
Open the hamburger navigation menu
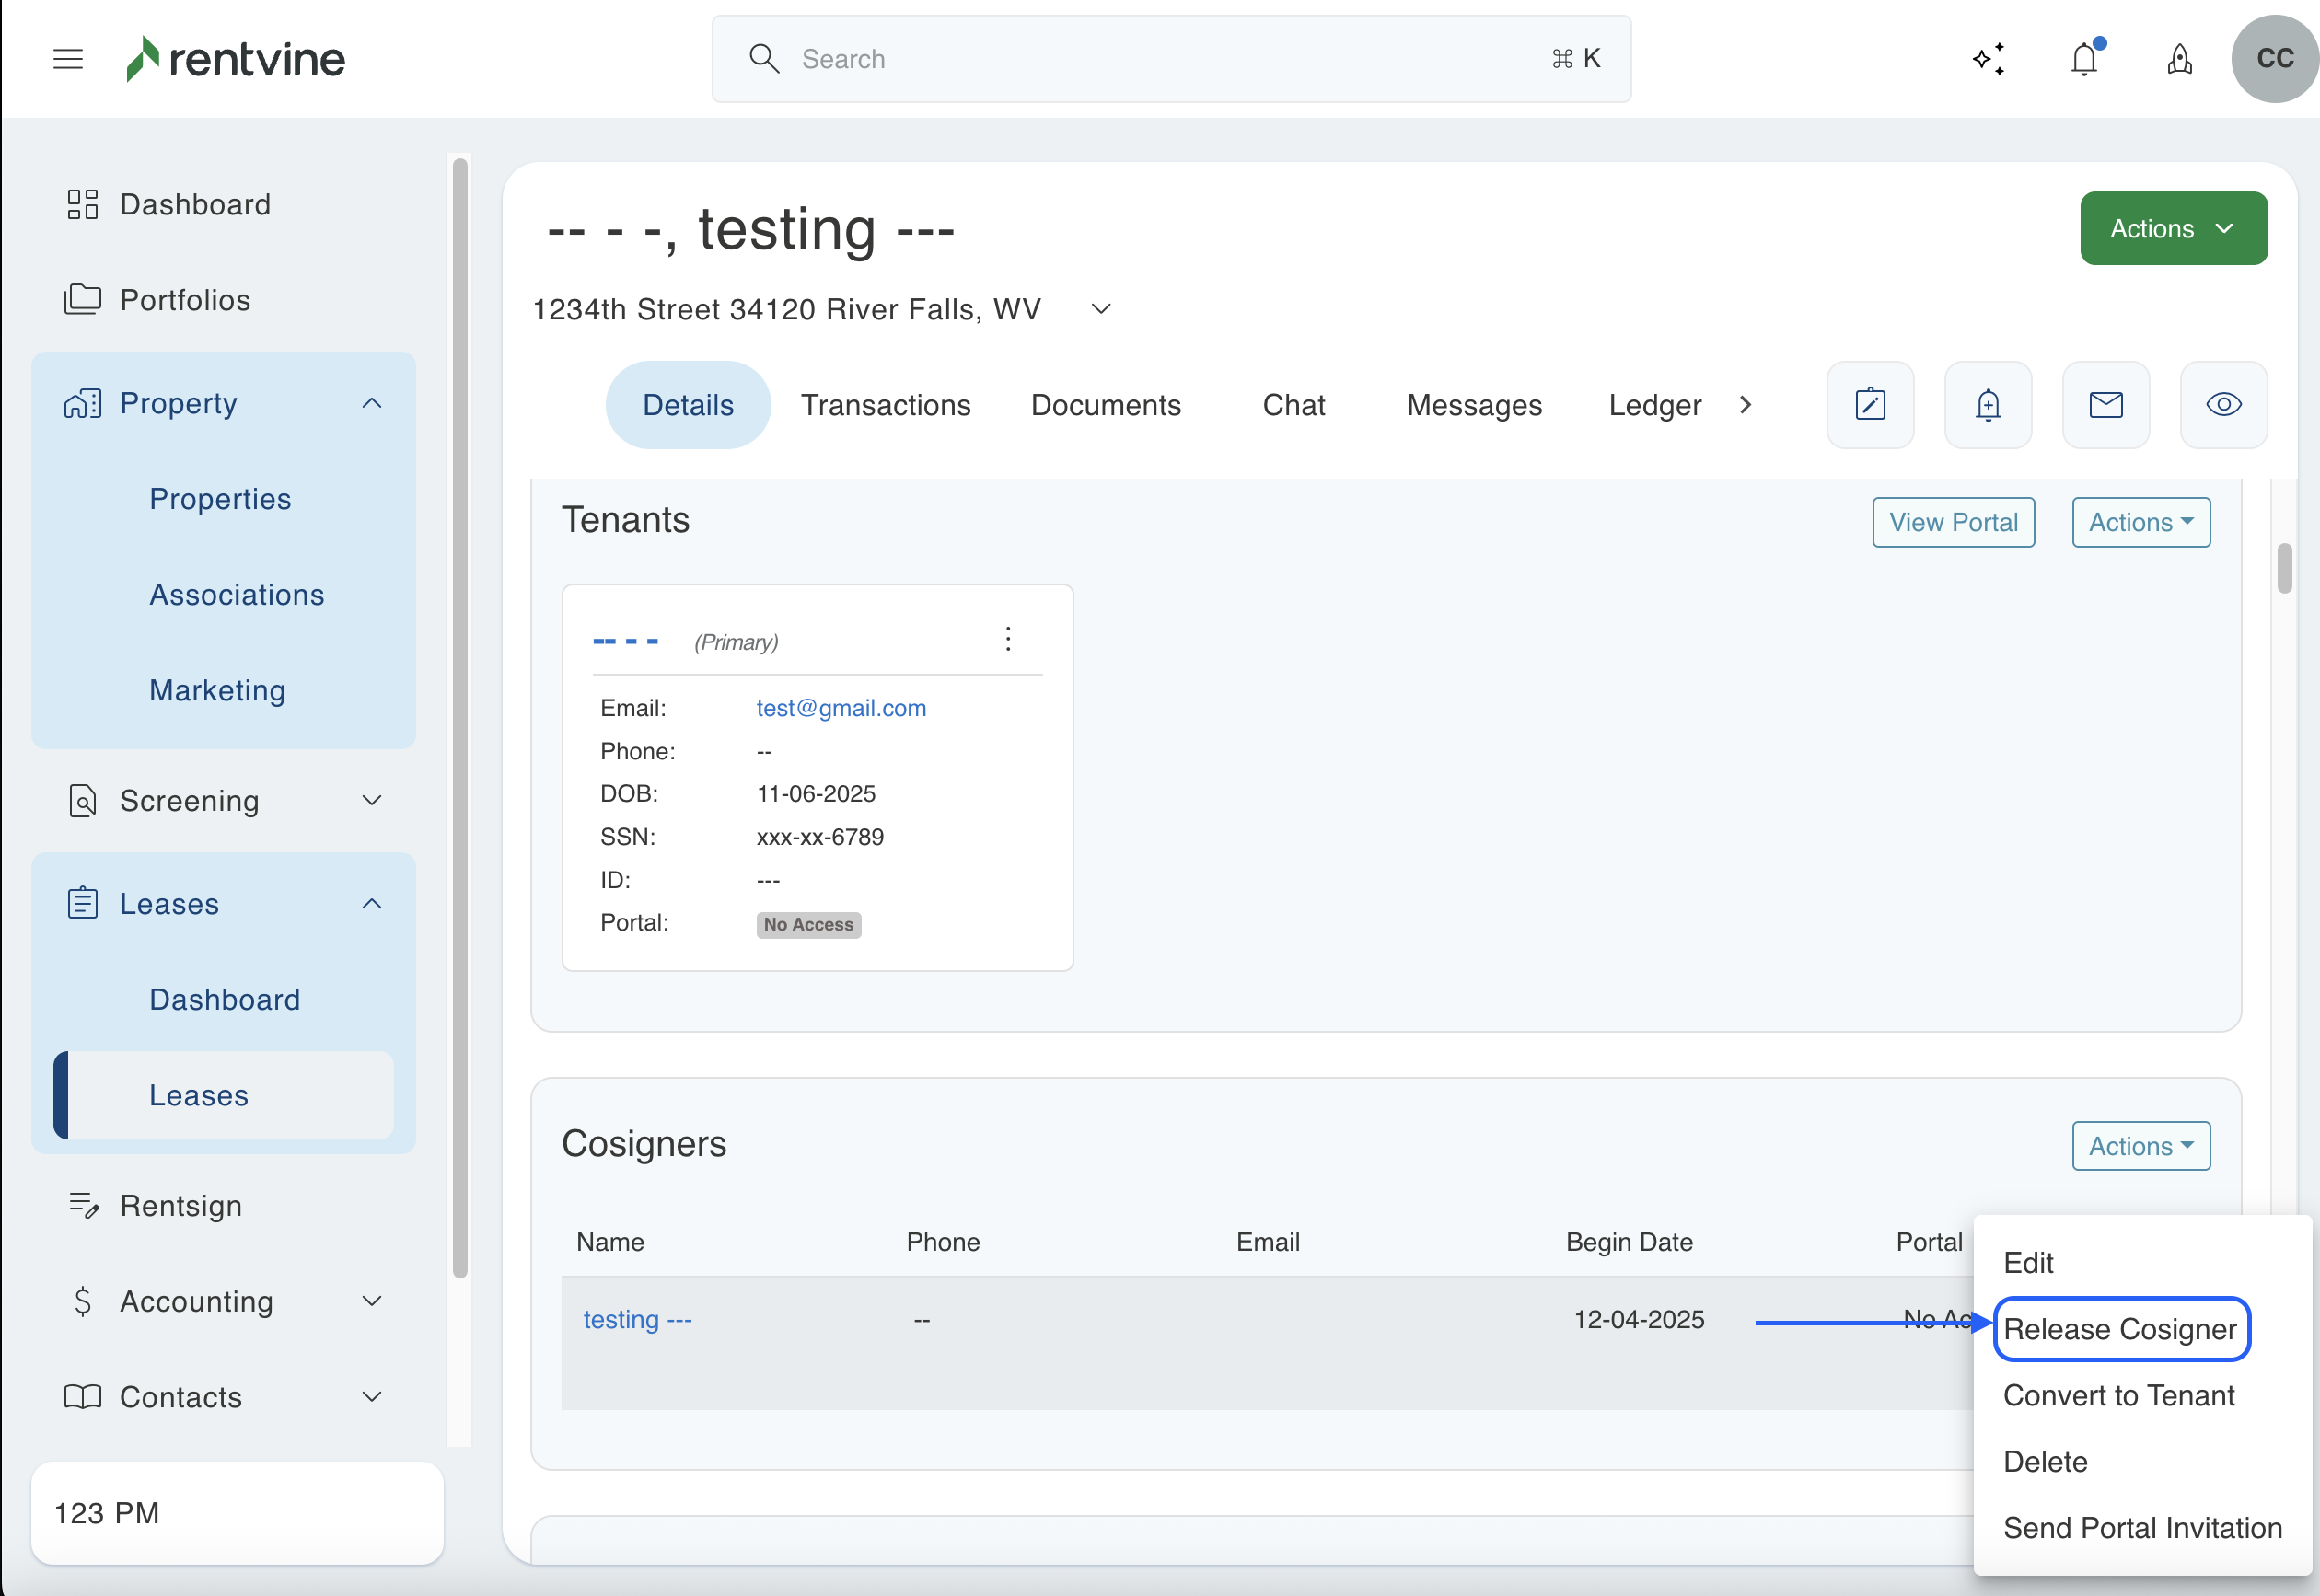[x=68, y=59]
